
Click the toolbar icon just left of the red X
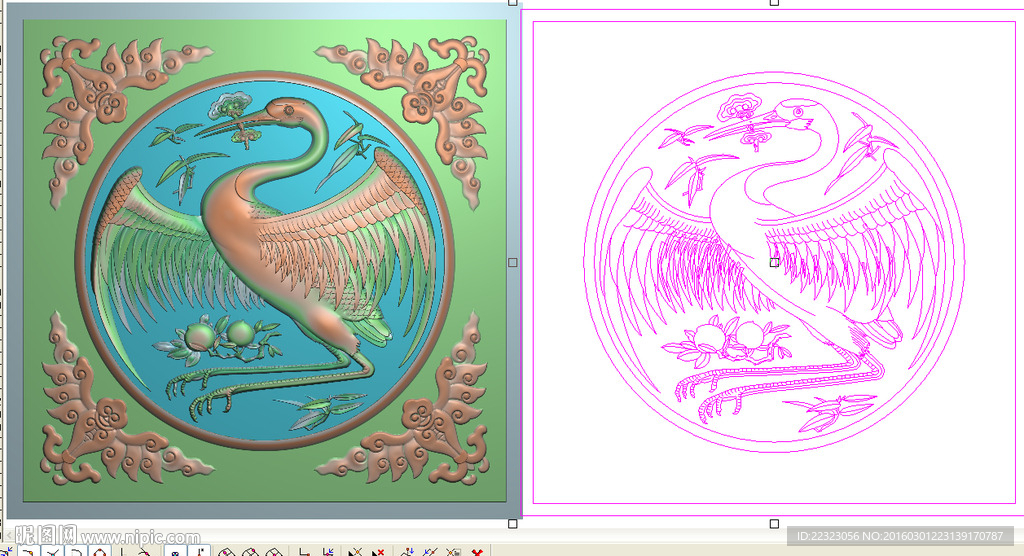coord(453,552)
